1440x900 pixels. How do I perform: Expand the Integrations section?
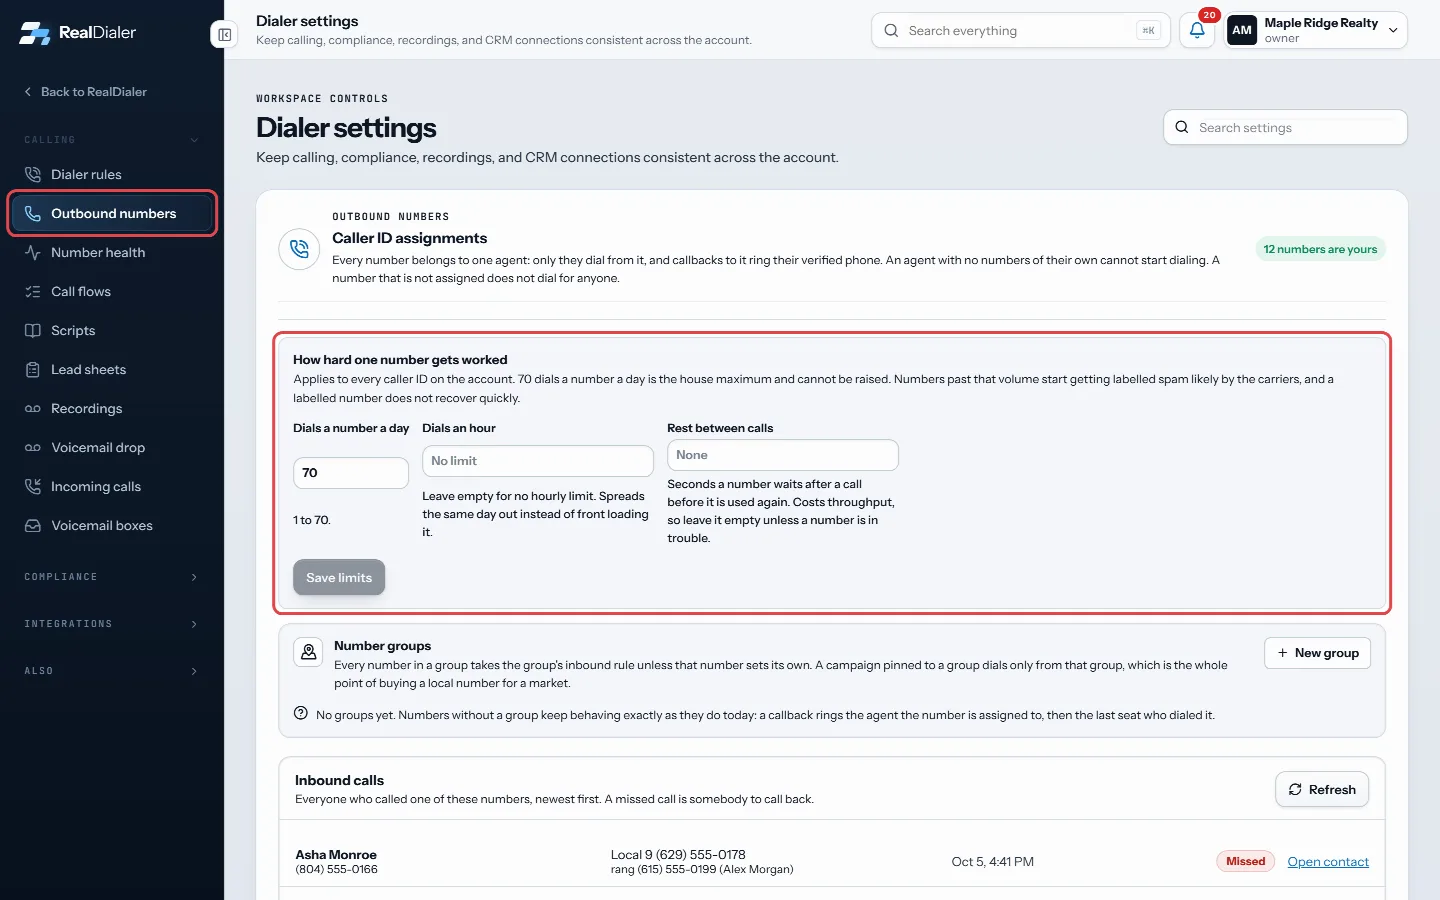111,624
